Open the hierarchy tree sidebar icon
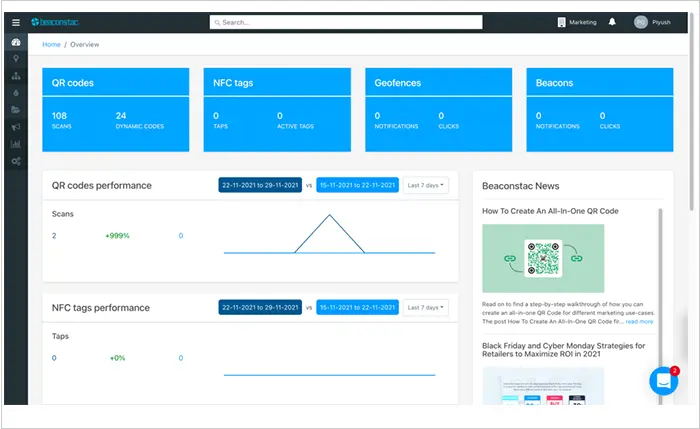 (x=16, y=75)
